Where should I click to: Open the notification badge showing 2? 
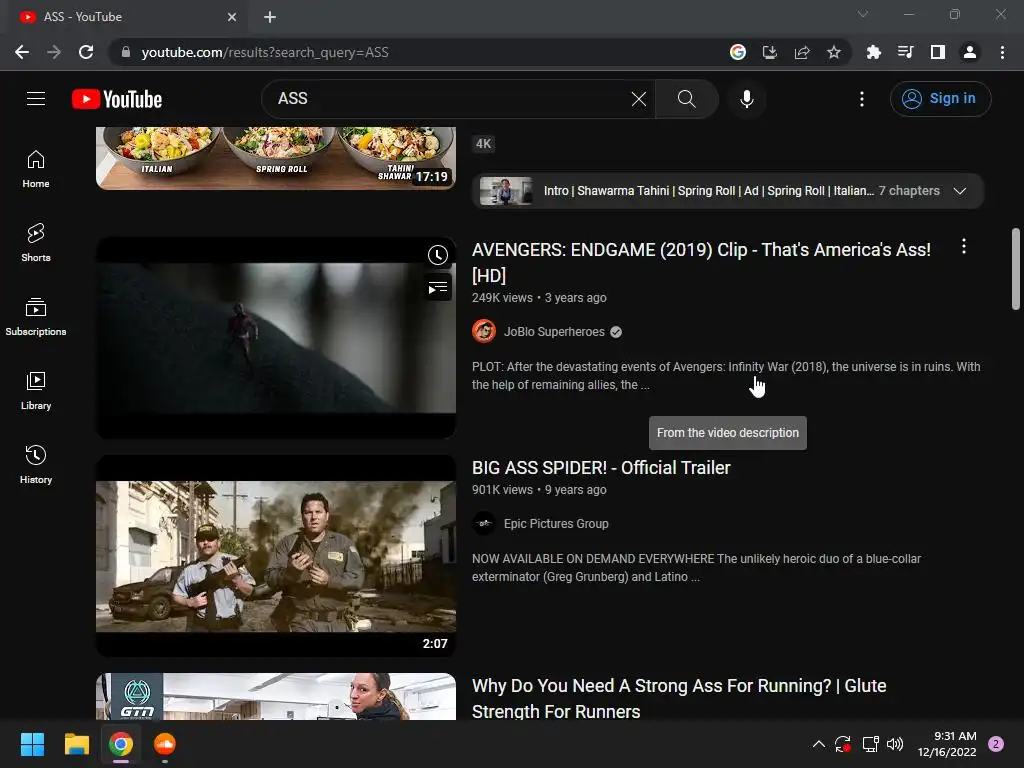(996, 744)
